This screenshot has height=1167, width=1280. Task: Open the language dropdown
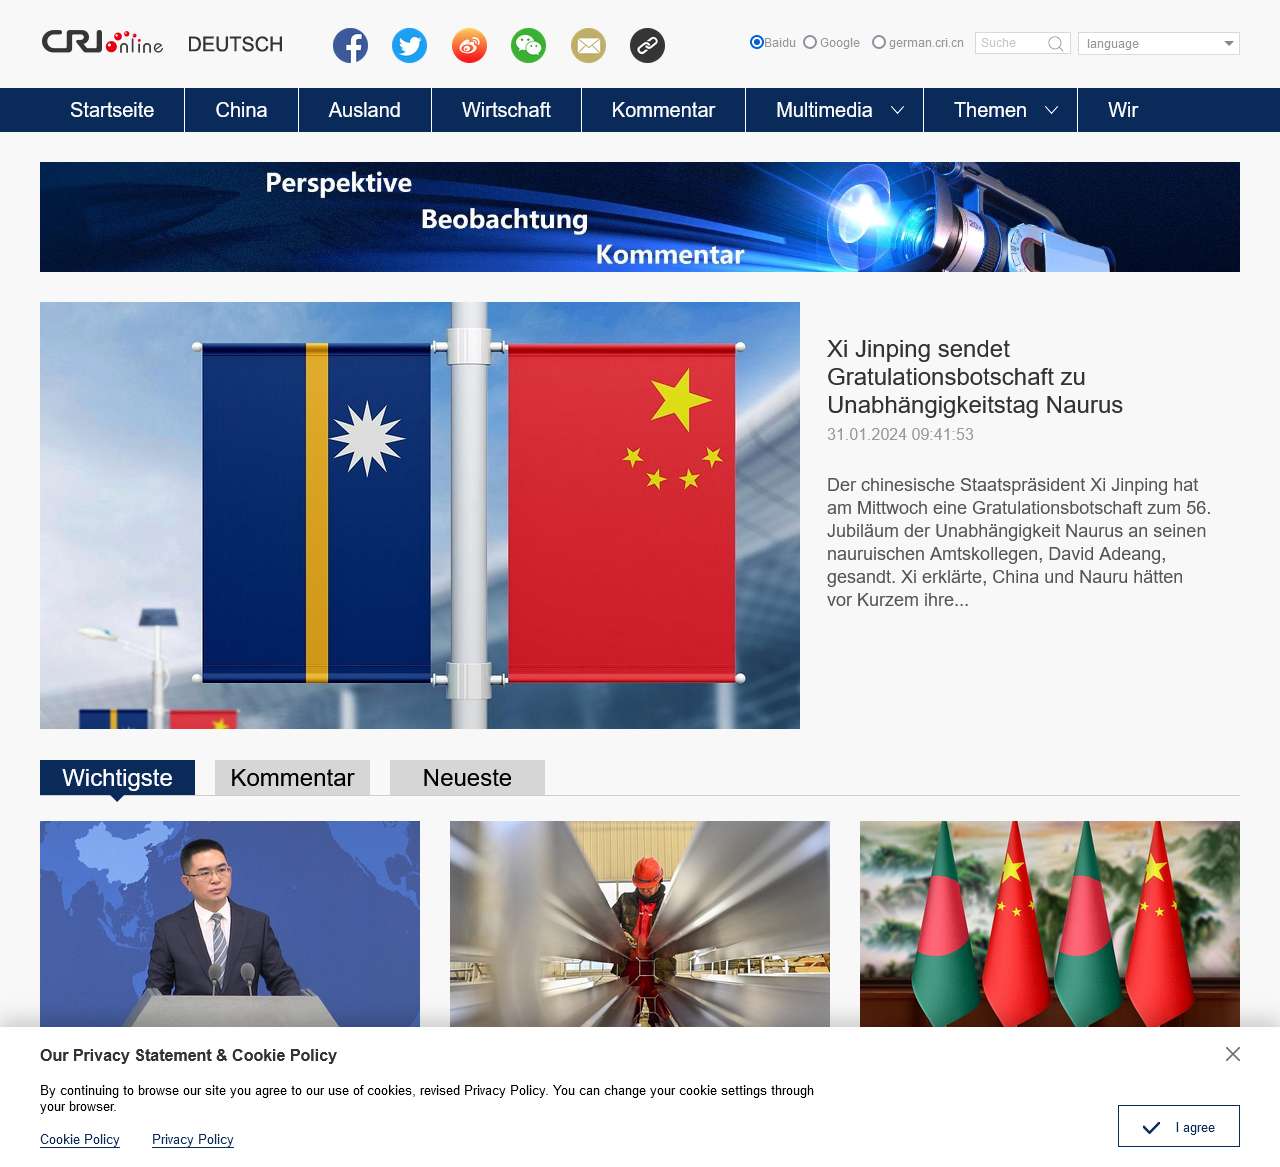tap(1159, 44)
